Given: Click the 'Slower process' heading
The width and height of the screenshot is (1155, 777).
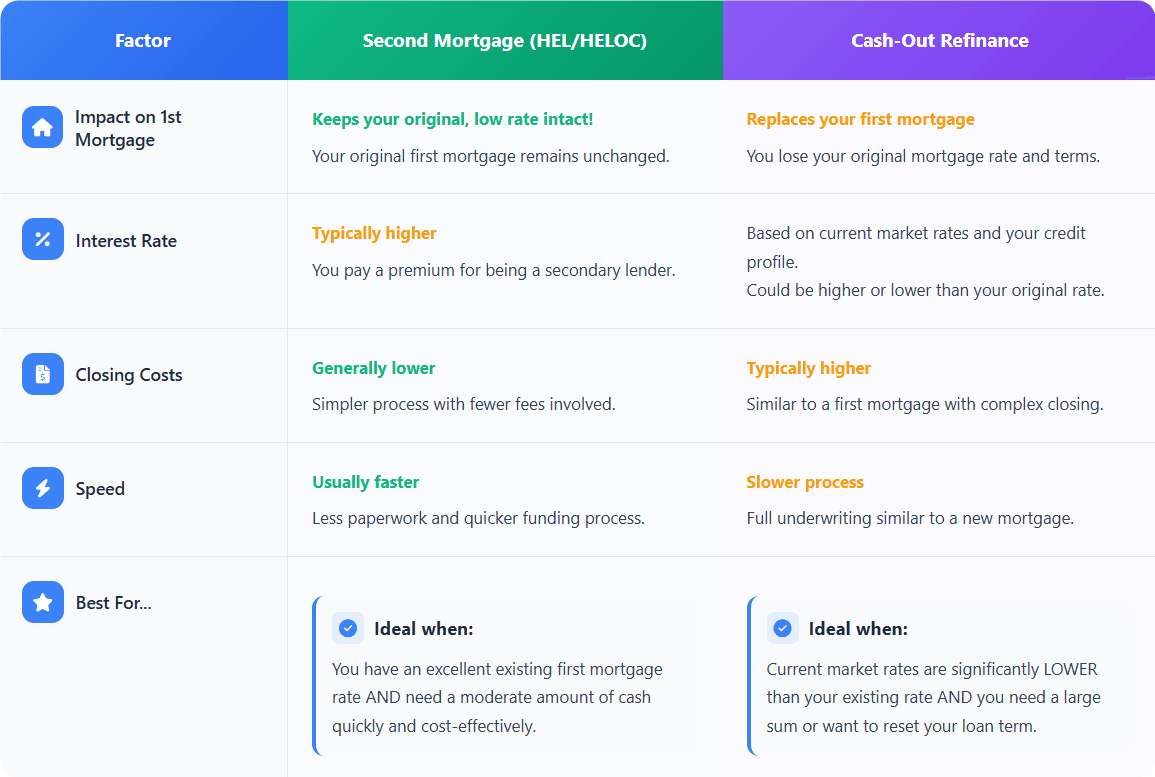Looking at the screenshot, I should click(x=805, y=482).
